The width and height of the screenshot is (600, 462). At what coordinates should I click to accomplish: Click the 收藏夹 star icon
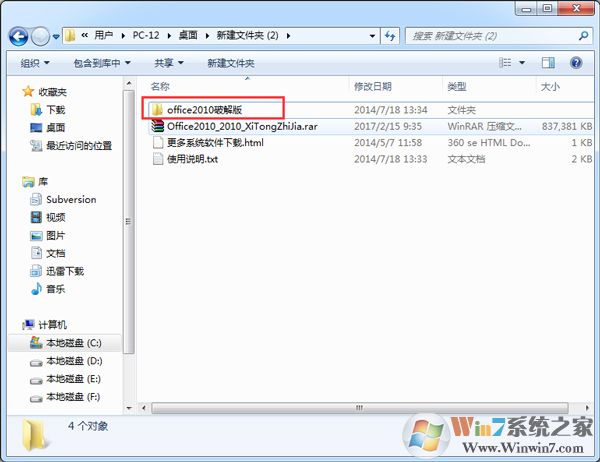(x=28, y=91)
